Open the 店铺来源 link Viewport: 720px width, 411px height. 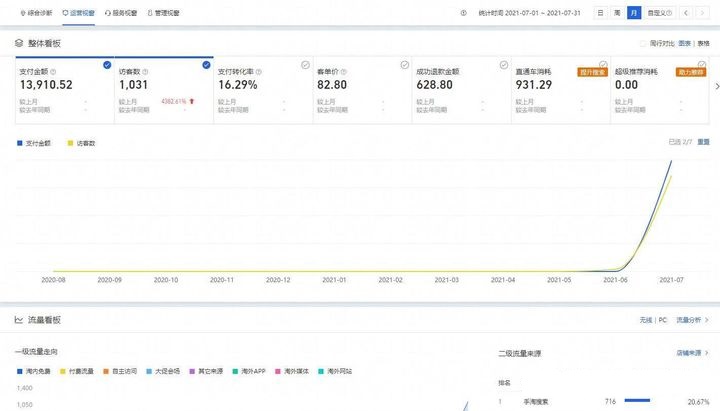(x=692, y=353)
